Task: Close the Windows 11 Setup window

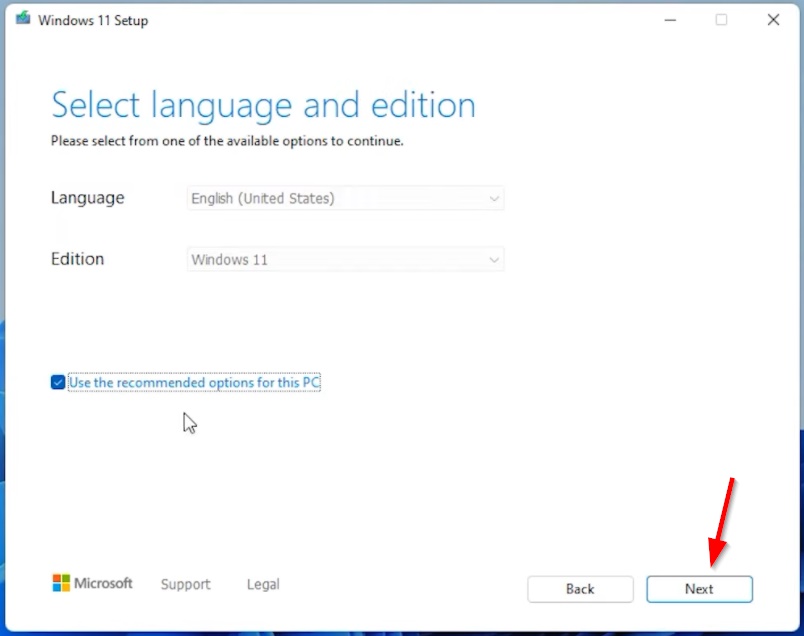Action: point(773,20)
